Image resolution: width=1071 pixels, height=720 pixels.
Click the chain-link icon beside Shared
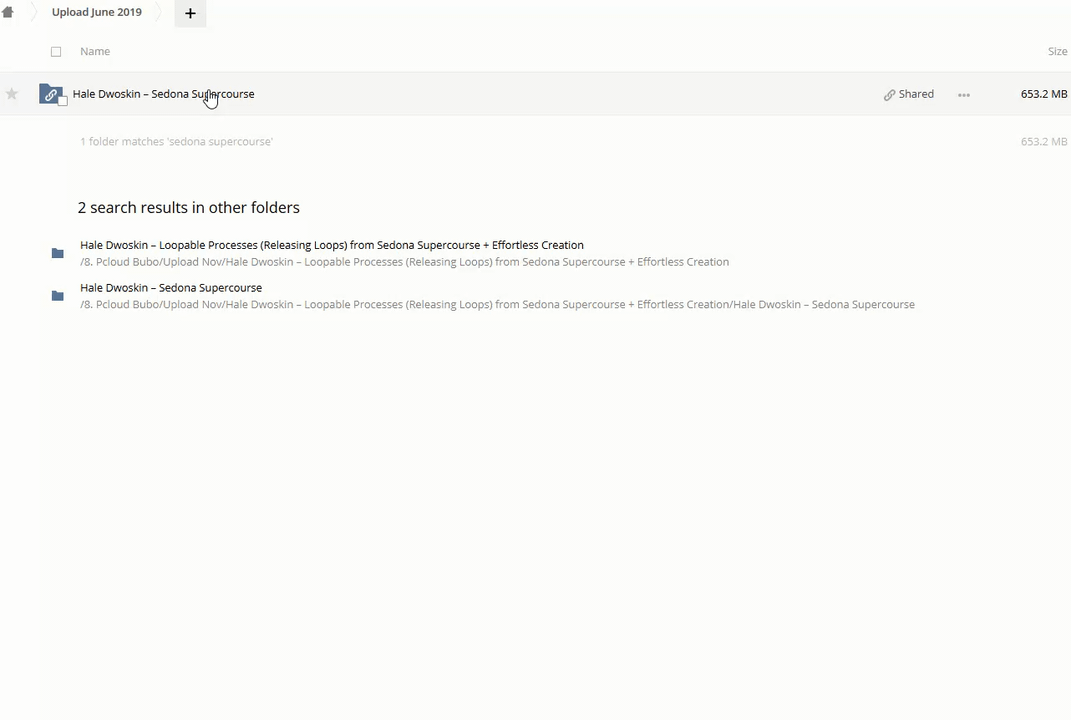(889, 95)
